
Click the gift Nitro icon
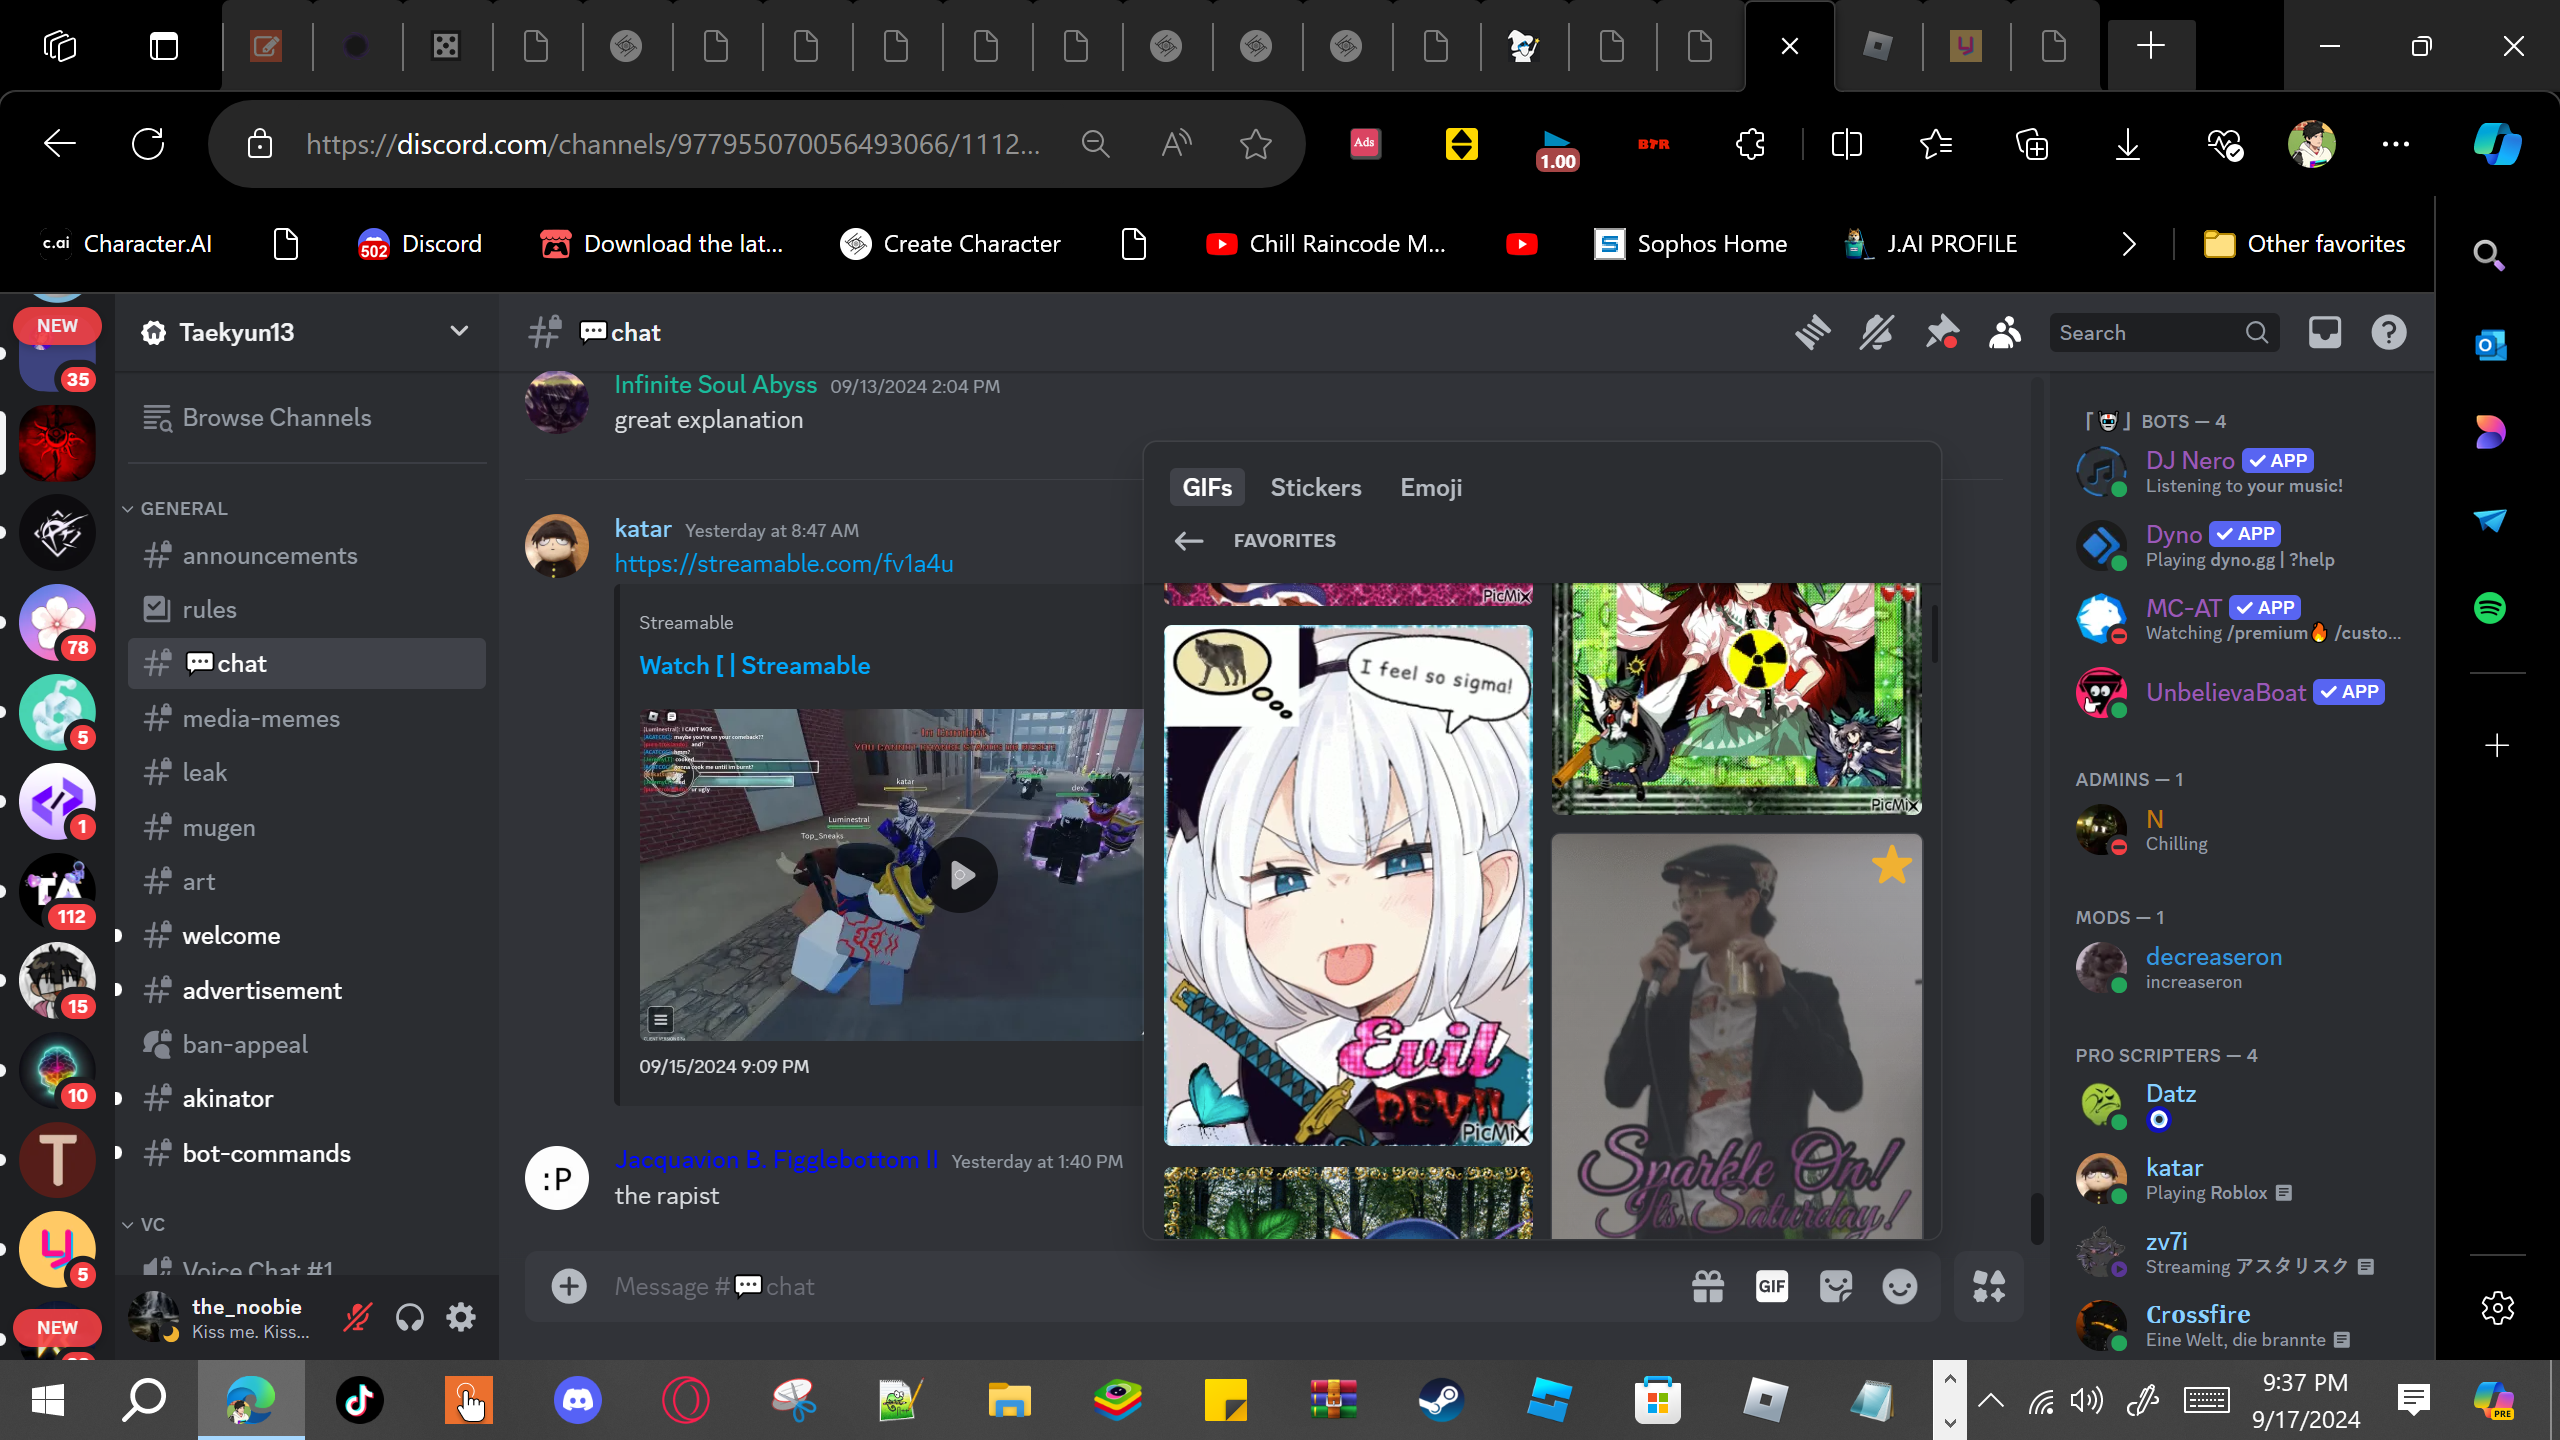pyautogui.click(x=1708, y=1287)
